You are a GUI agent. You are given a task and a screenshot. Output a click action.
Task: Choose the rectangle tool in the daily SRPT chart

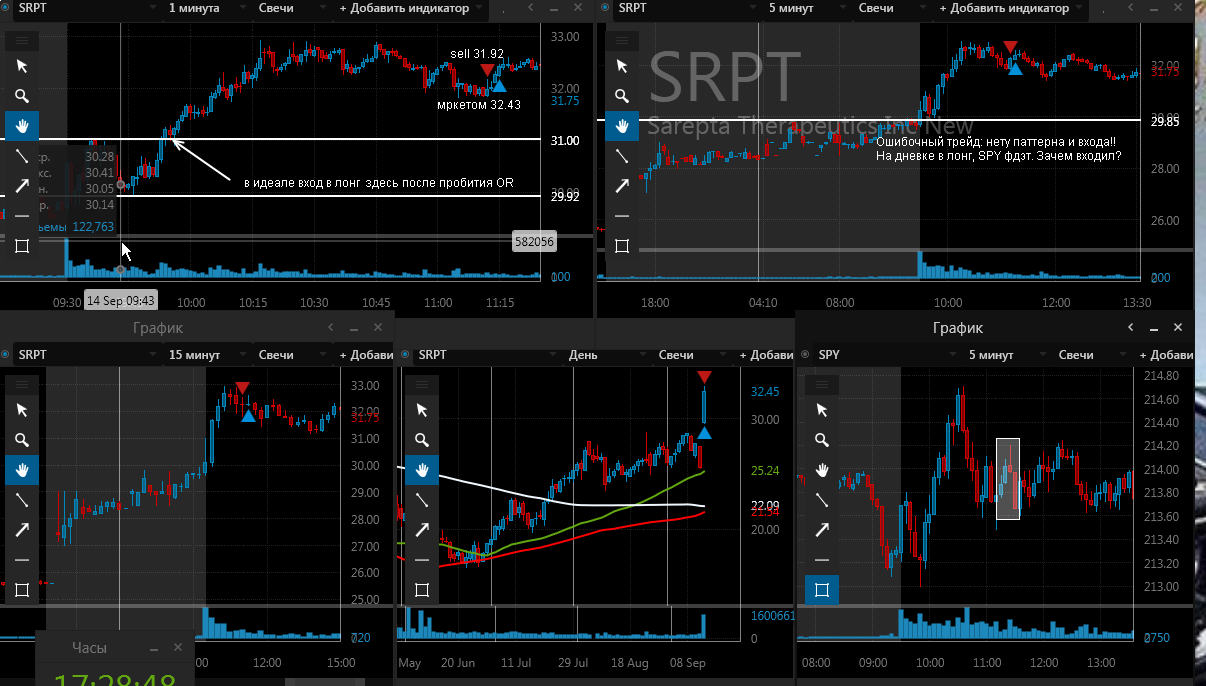click(422, 590)
